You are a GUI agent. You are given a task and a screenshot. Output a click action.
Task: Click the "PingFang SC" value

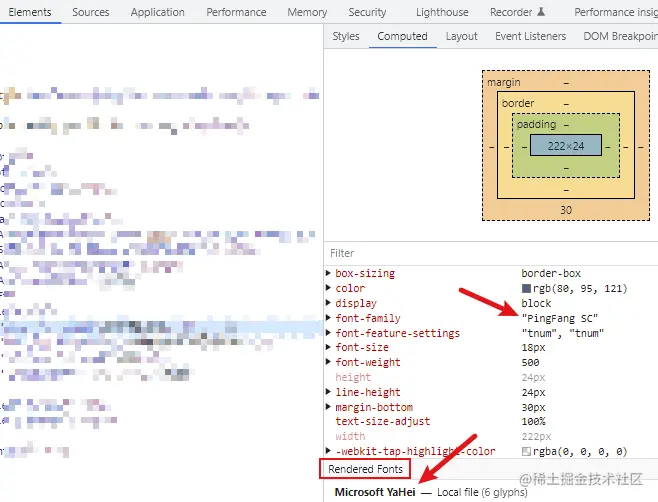pyautogui.click(x=560, y=319)
